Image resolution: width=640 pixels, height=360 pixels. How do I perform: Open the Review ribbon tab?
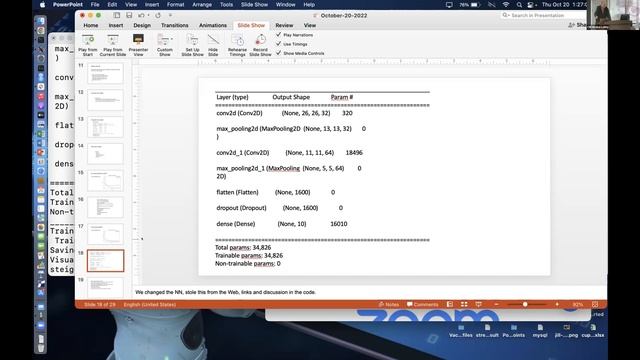(x=284, y=25)
